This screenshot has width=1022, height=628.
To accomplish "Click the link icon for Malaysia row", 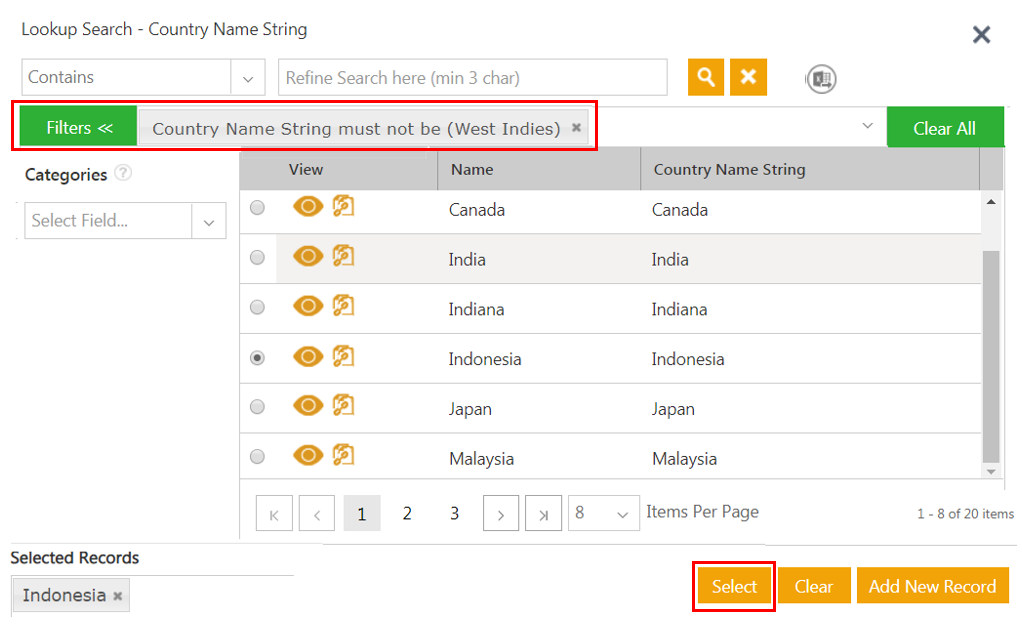I will [x=343, y=456].
